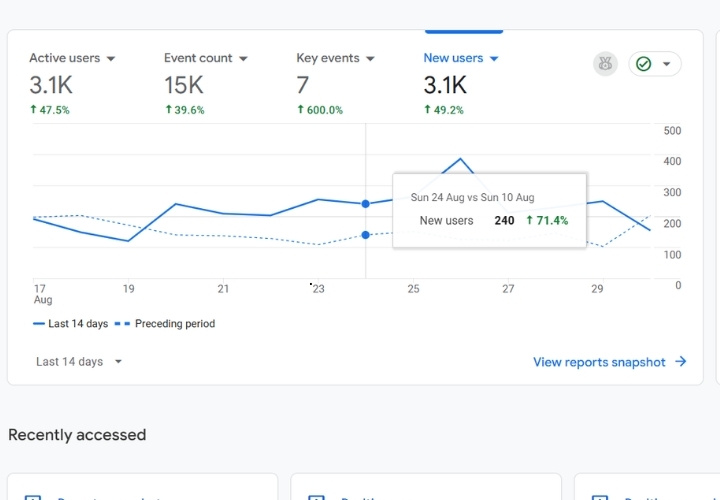
Task: Click the 240 new users tooltip value
Action: click(504, 221)
